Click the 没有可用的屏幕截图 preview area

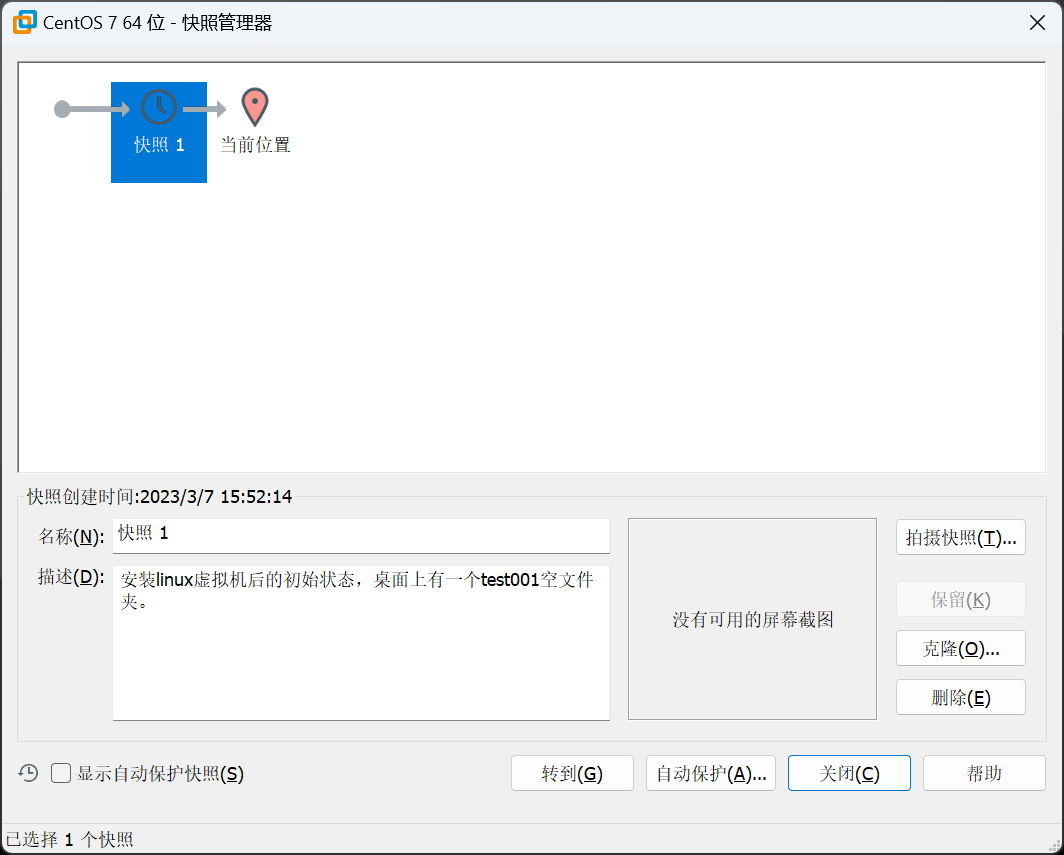tap(752, 619)
